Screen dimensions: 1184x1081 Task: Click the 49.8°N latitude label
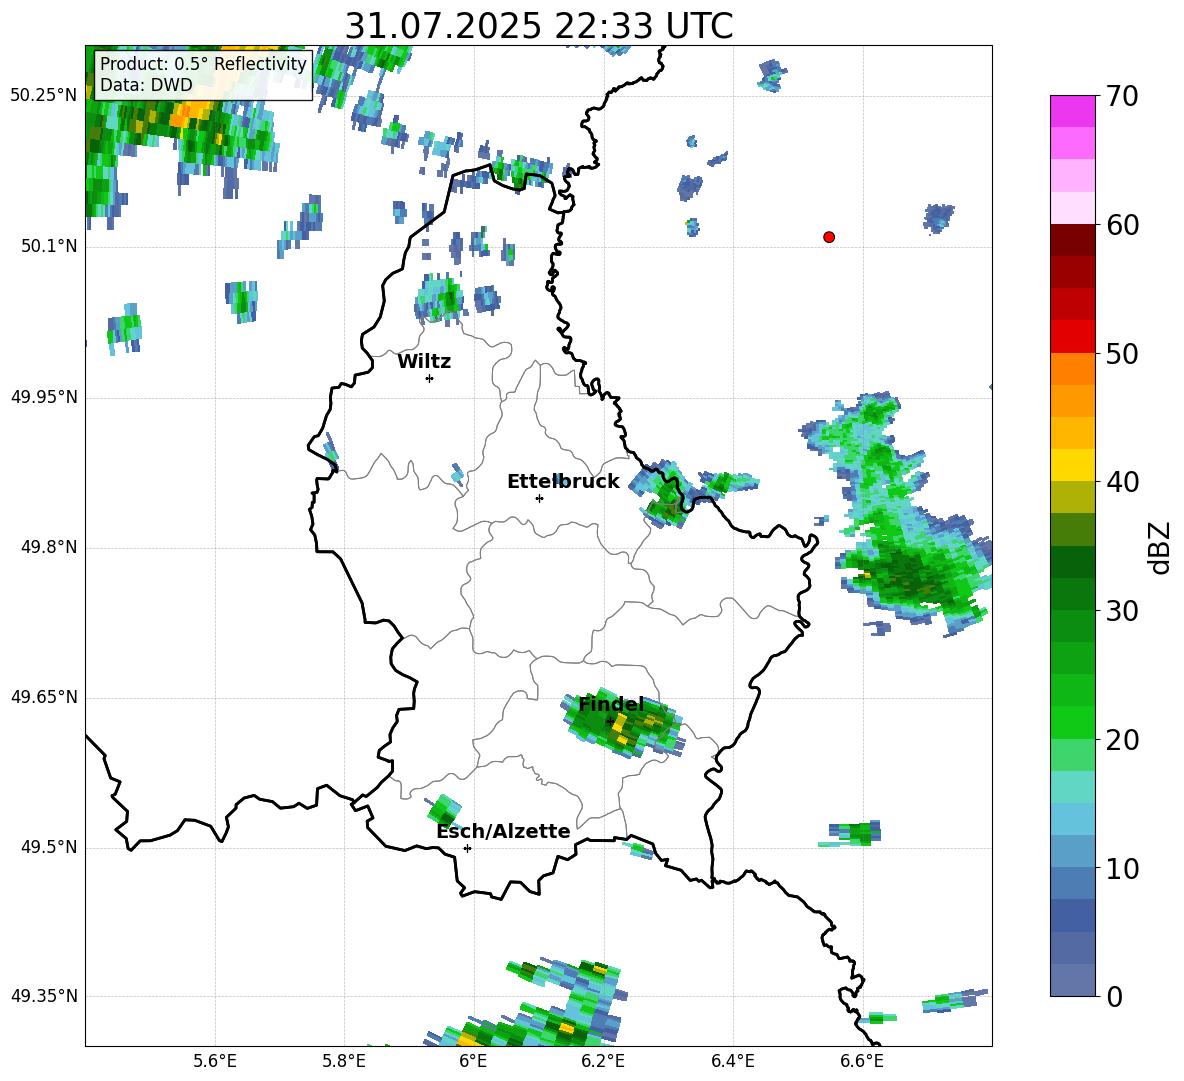tap(49, 547)
